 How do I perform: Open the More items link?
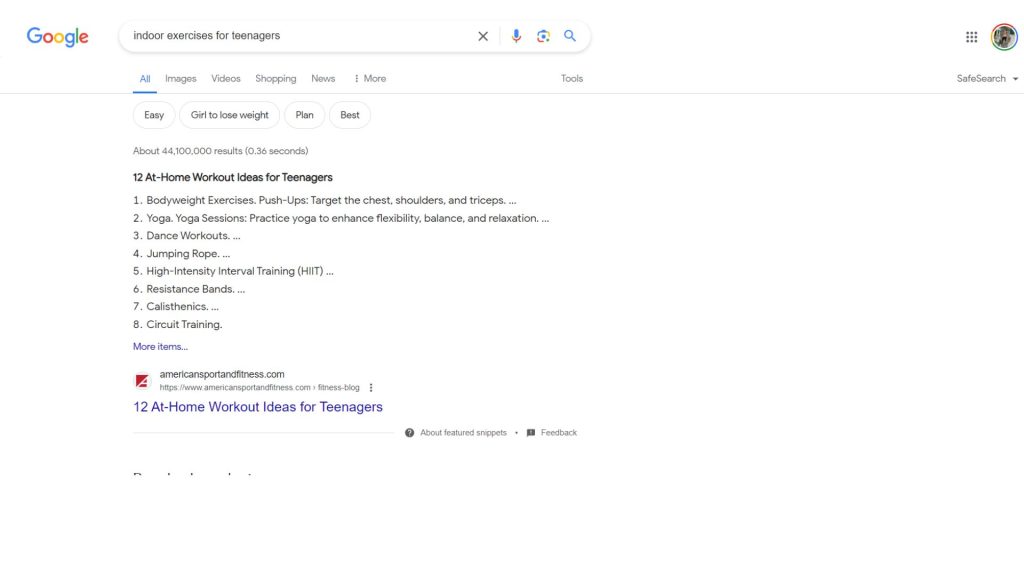[x=161, y=347]
